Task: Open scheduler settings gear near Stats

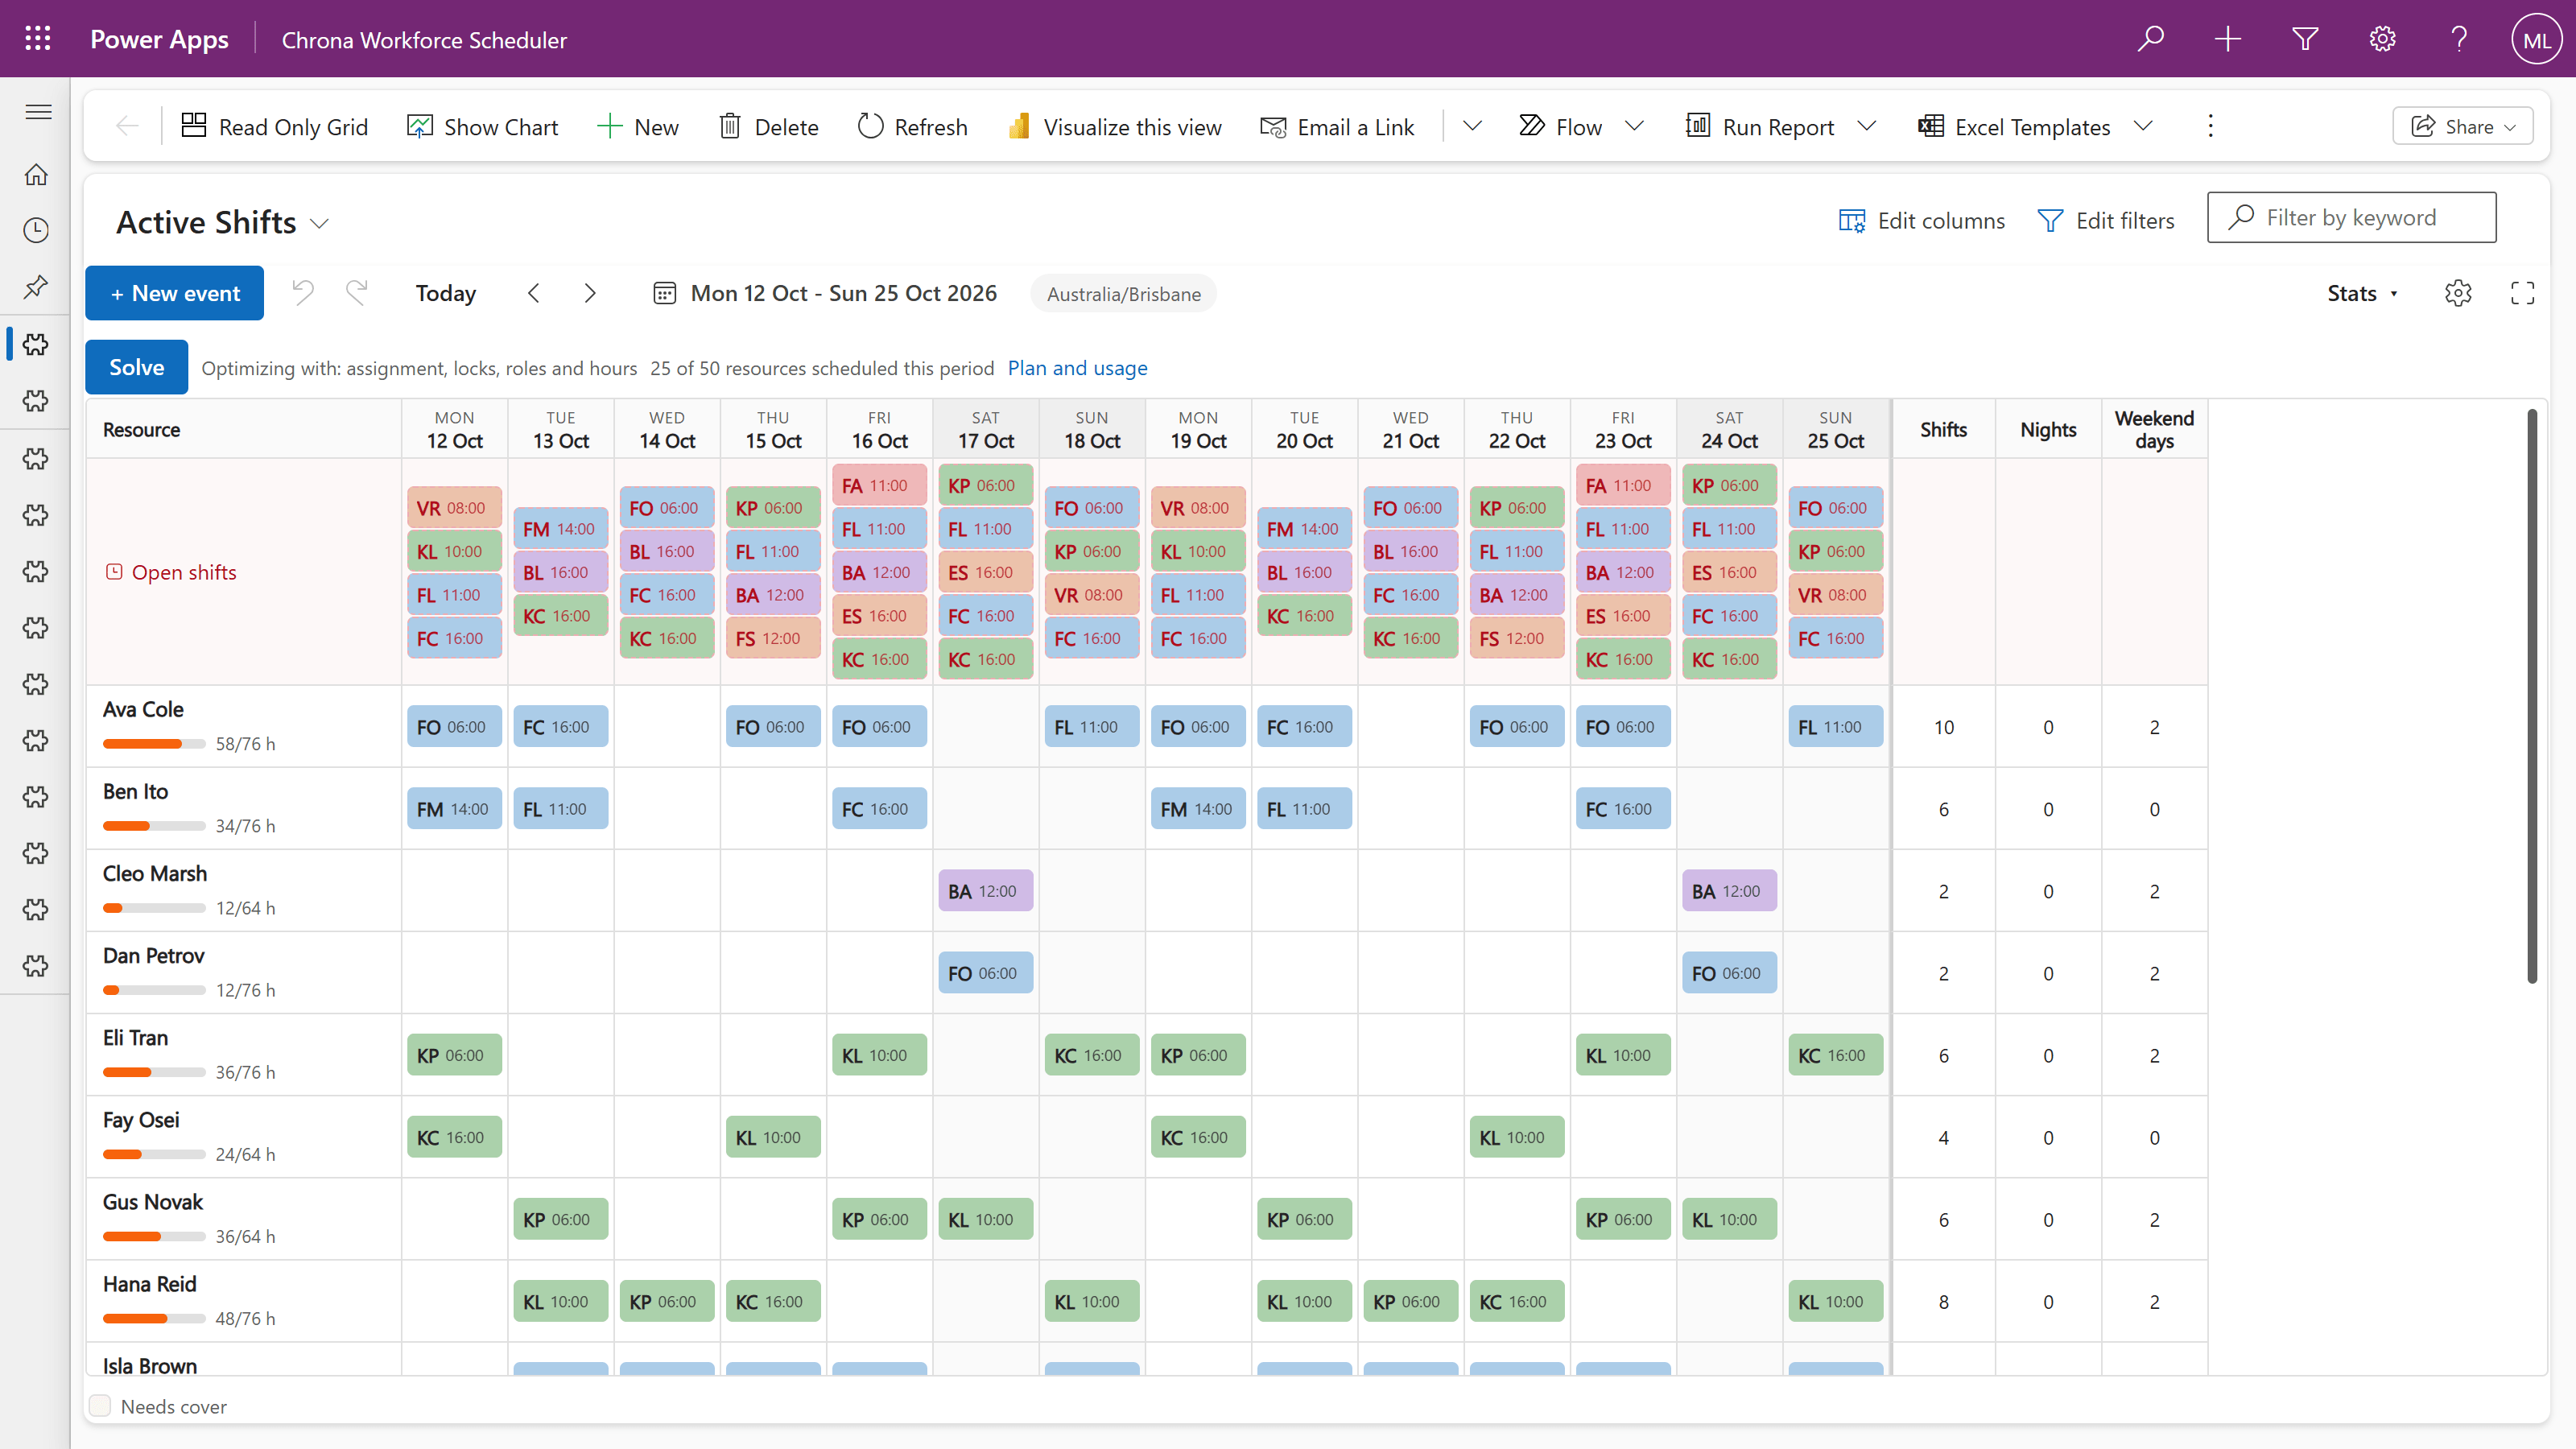Action: coord(2458,293)
